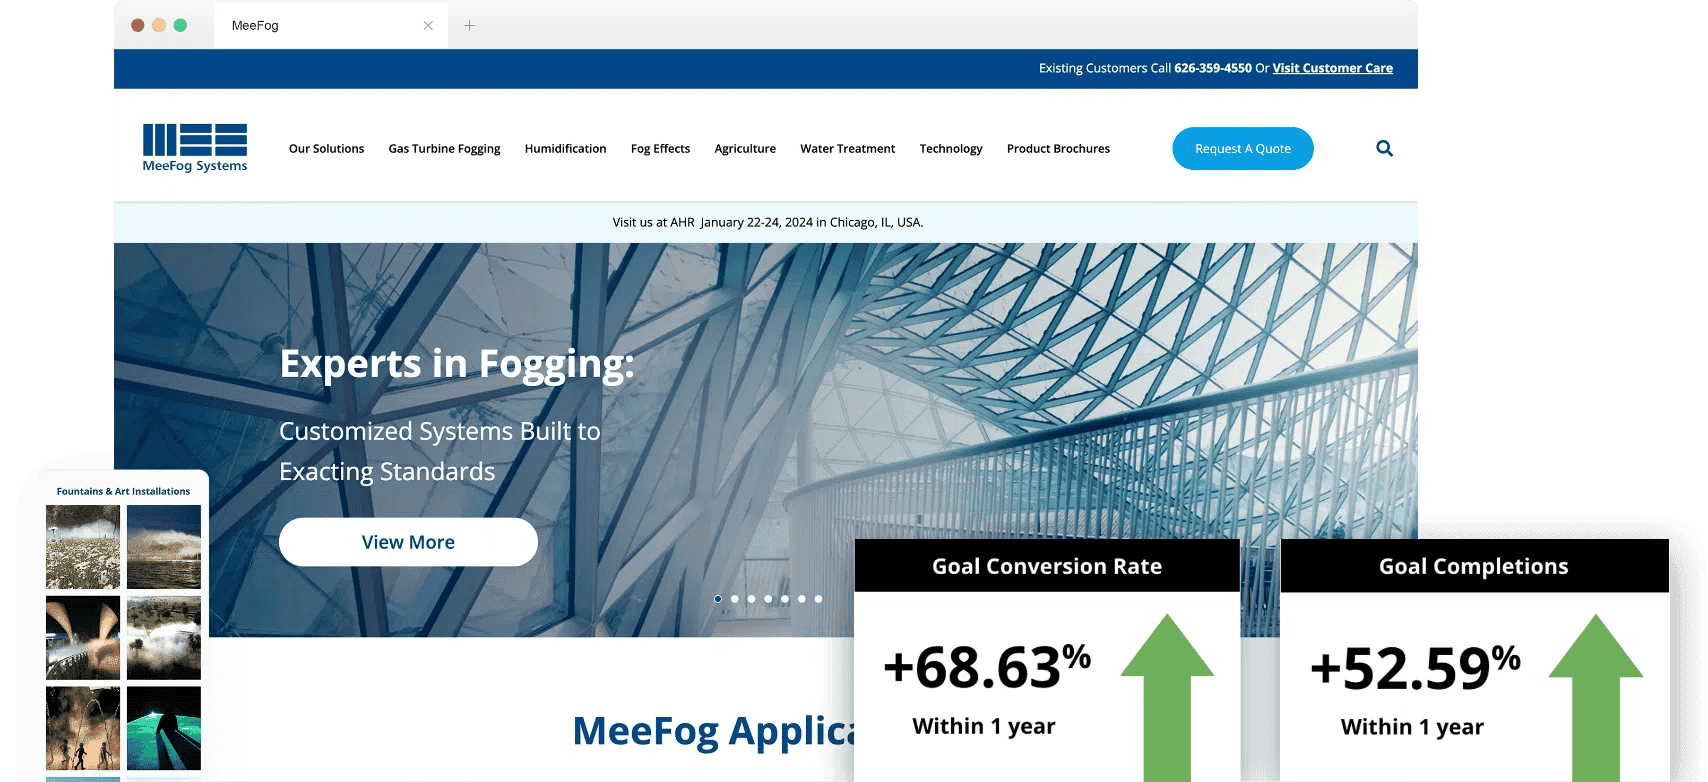Follow the Visit Customer Care link
This screenshot has width=1708, height=782.
click(1332, 68)
